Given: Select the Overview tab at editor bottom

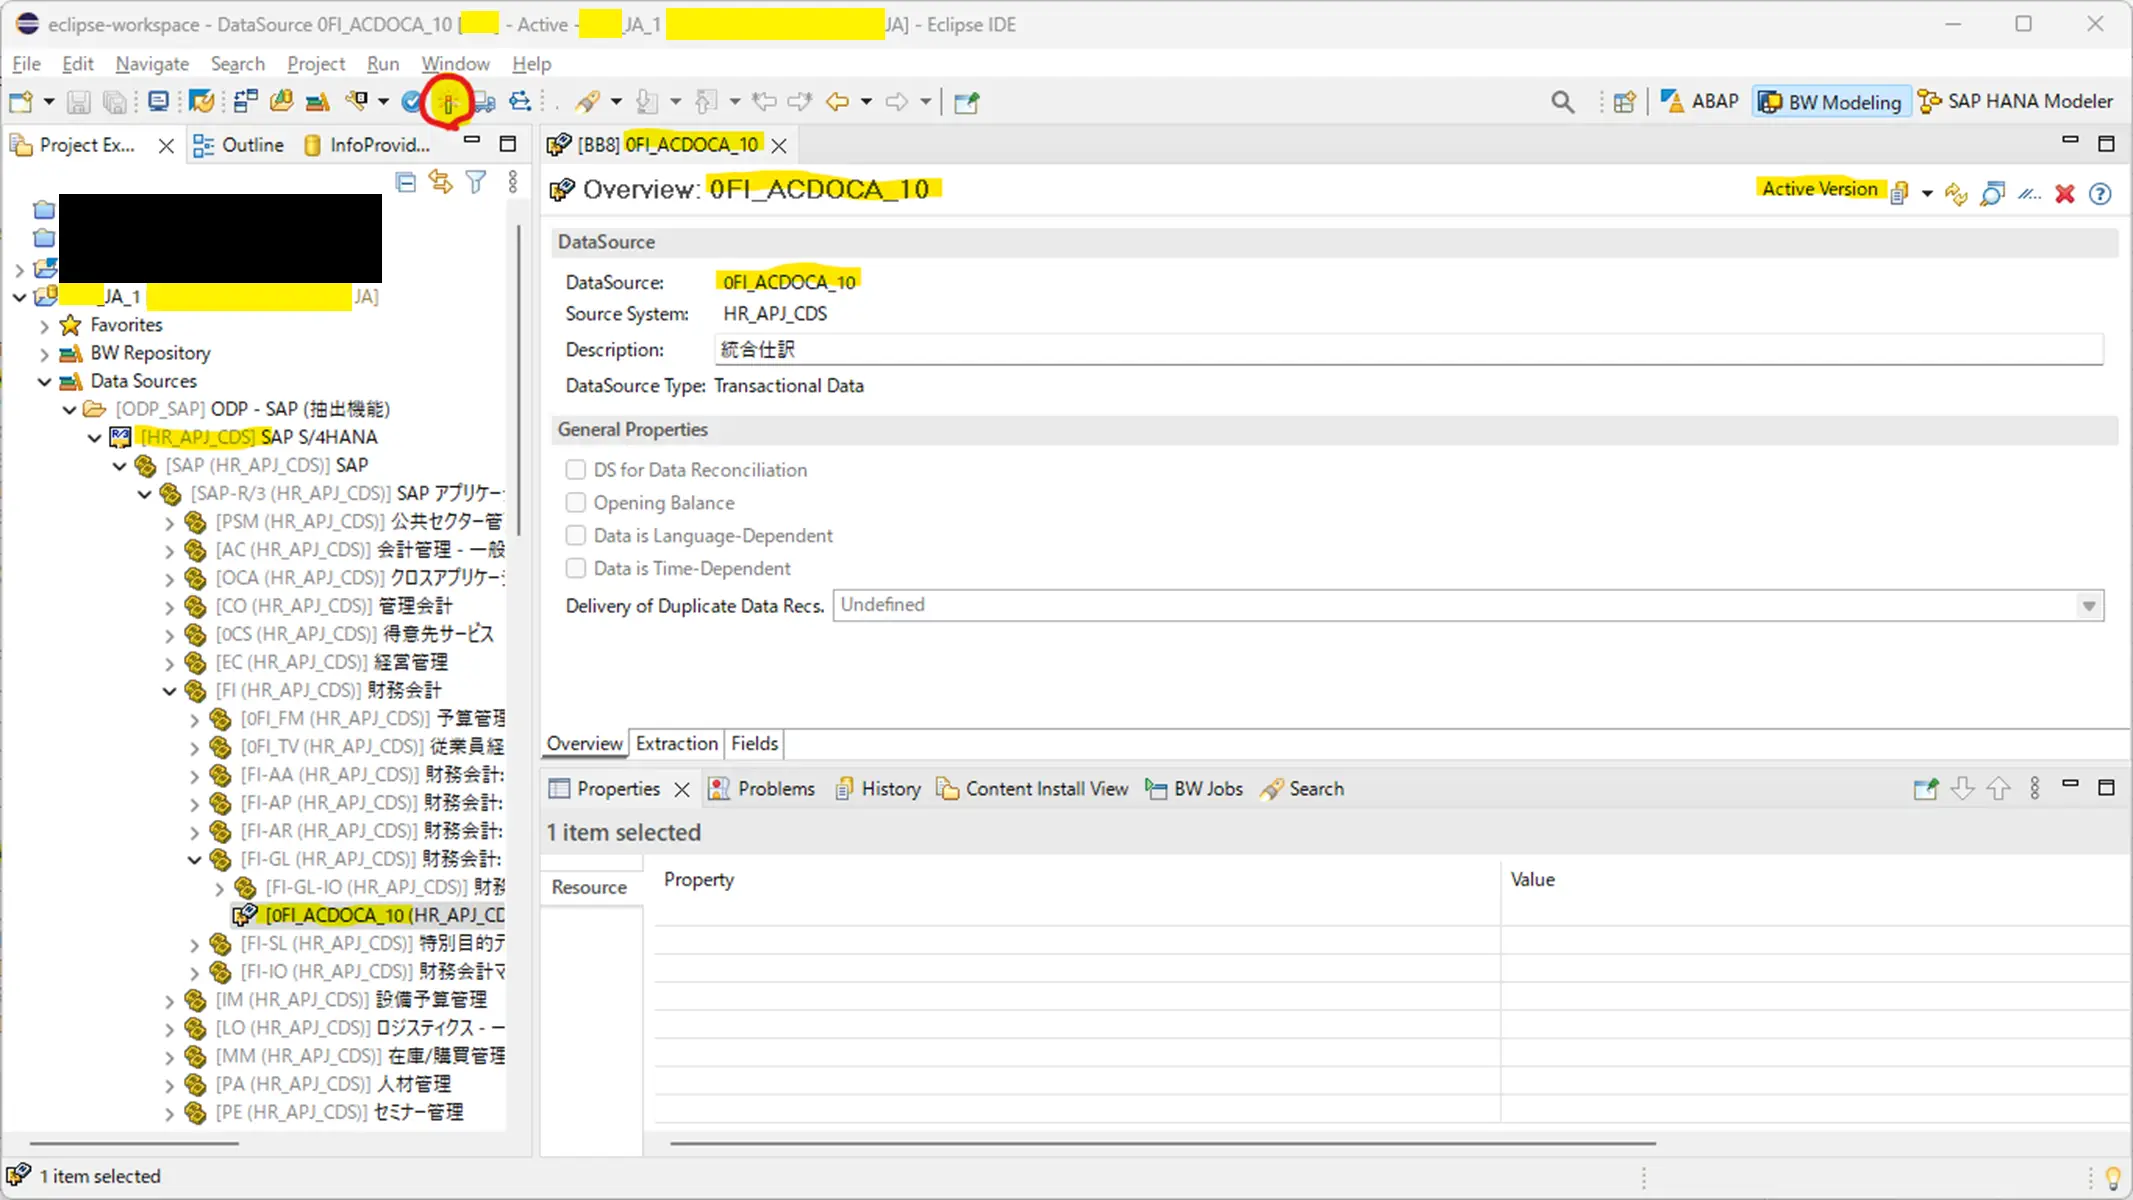Looking at the screenshot, I should coord(585,744).
